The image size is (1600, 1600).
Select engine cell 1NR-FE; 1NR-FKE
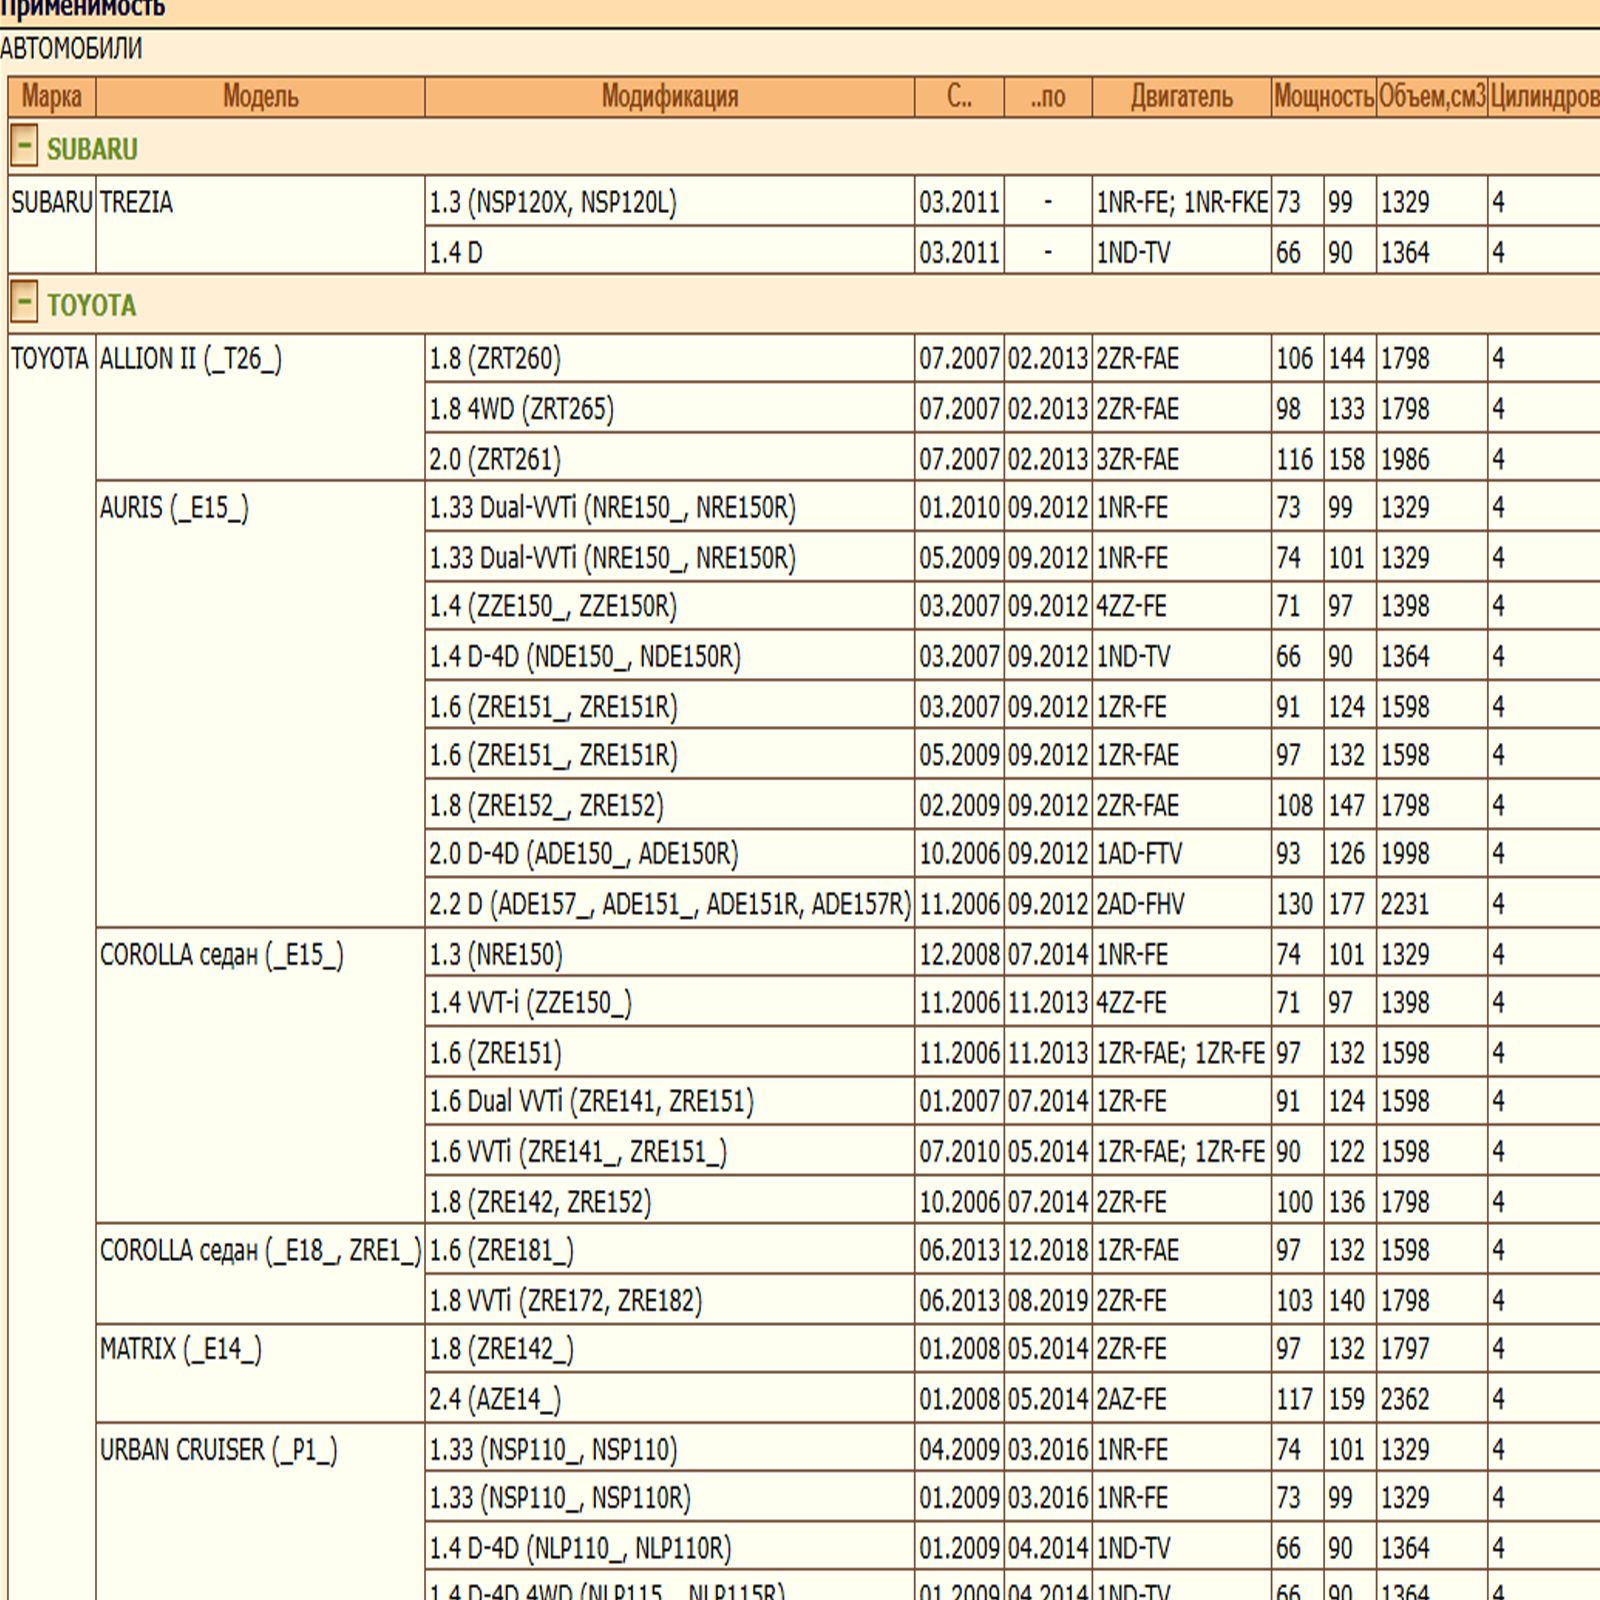(x=1182, y=203)
